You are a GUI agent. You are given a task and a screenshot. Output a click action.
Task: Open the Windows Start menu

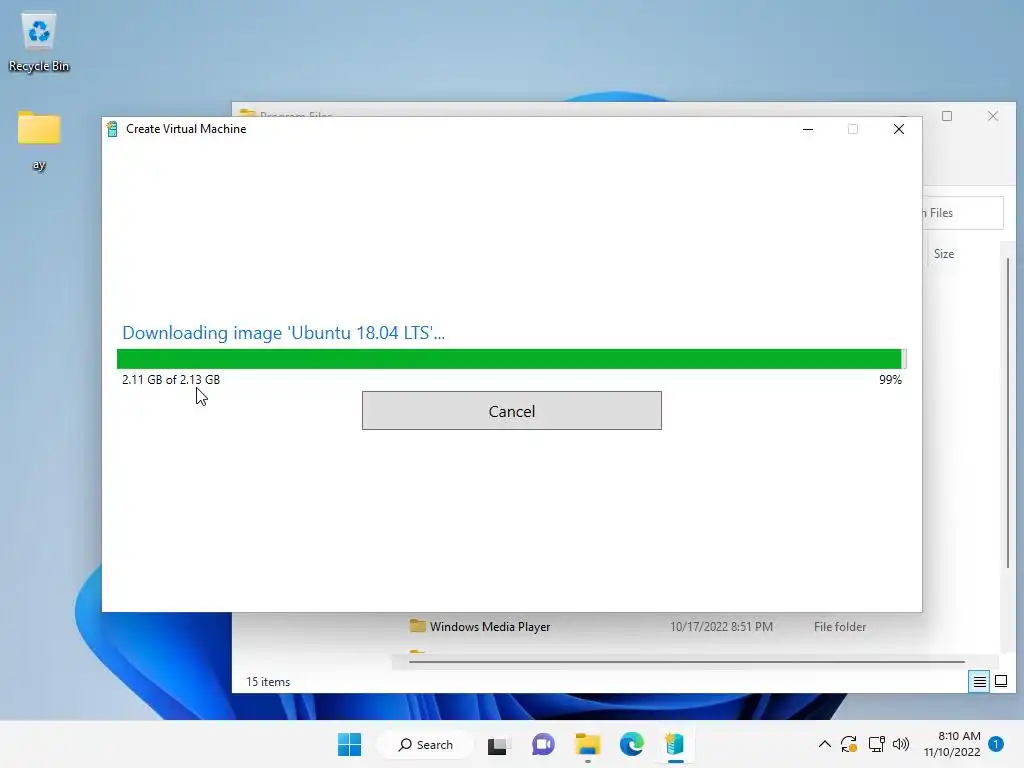(x=349, y=744)
